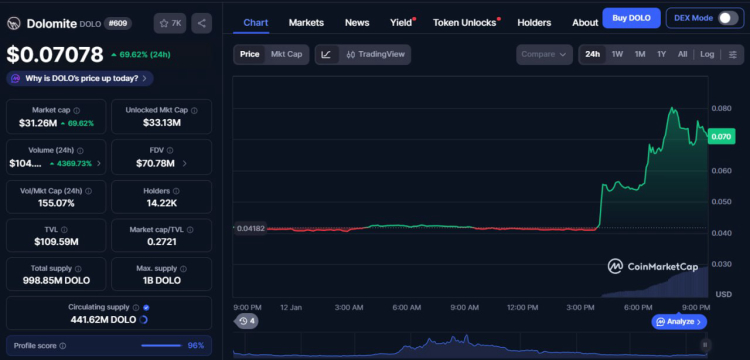Add DOLO to watchlist with star button
This screenshot has height=360, width=750.
tap(170, 23)
